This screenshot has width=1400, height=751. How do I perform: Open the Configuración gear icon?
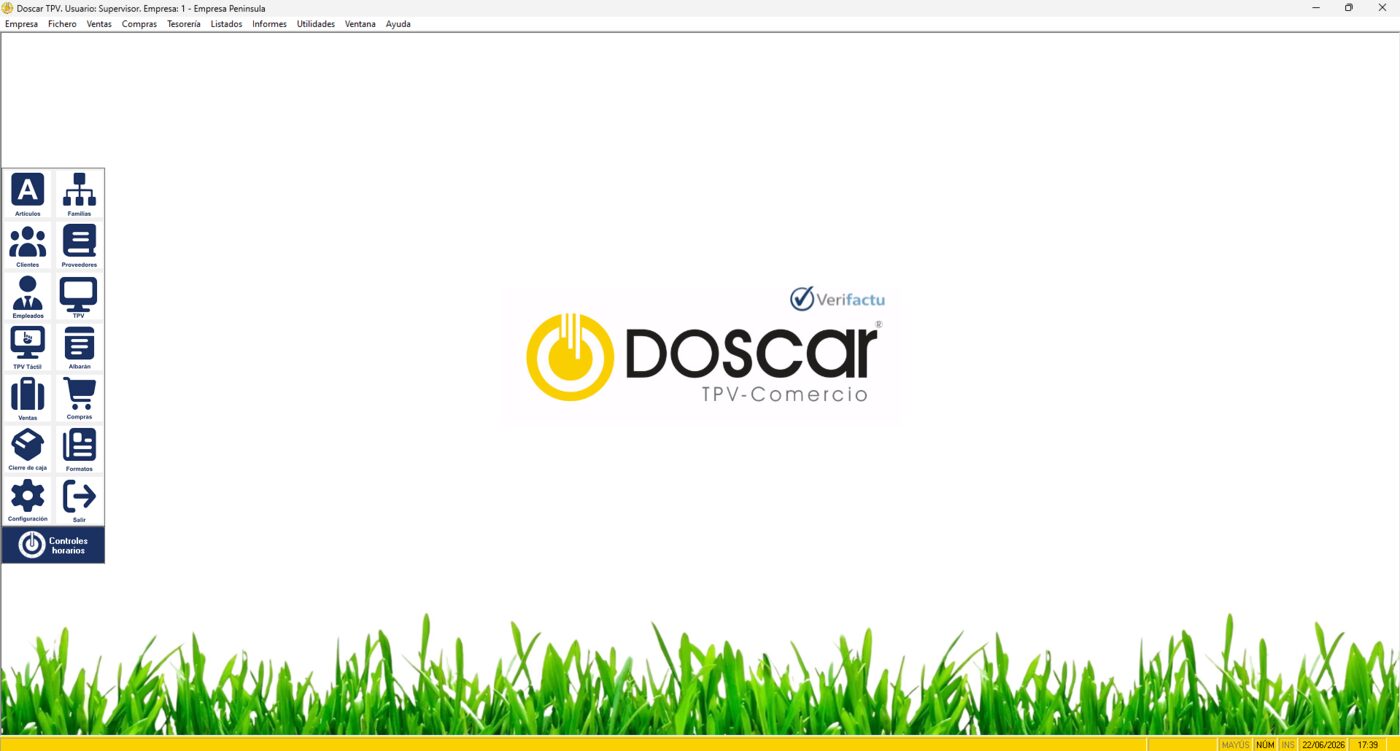coord(27,500)
